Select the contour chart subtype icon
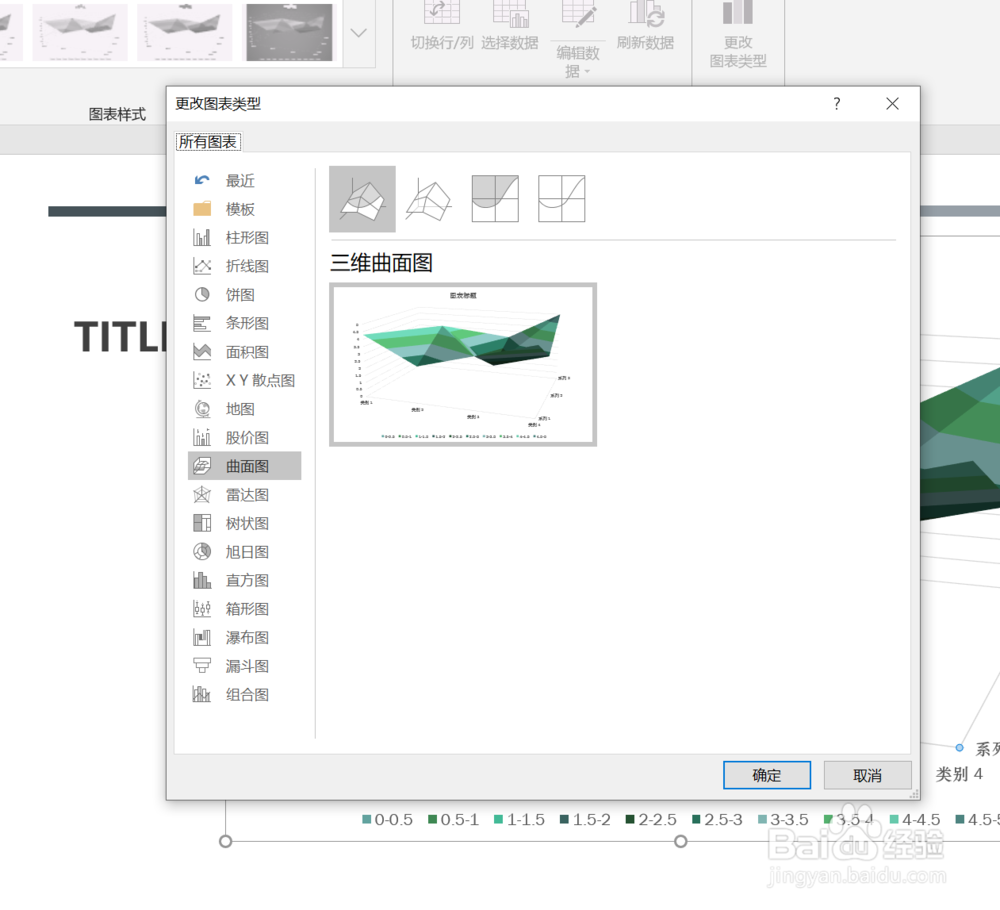The height and width of the screenshot is (910, 1000). tap(495, 199)
